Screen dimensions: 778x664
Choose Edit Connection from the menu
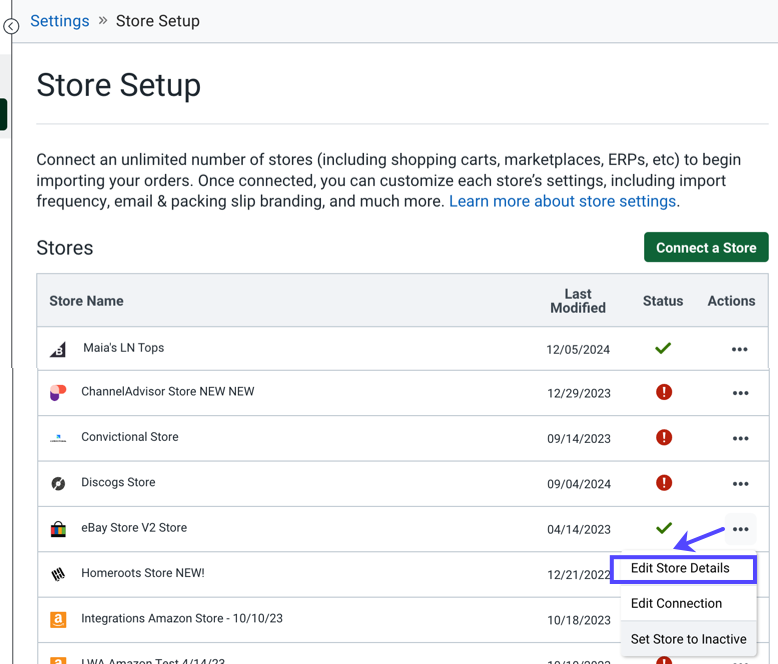[688, 603]
